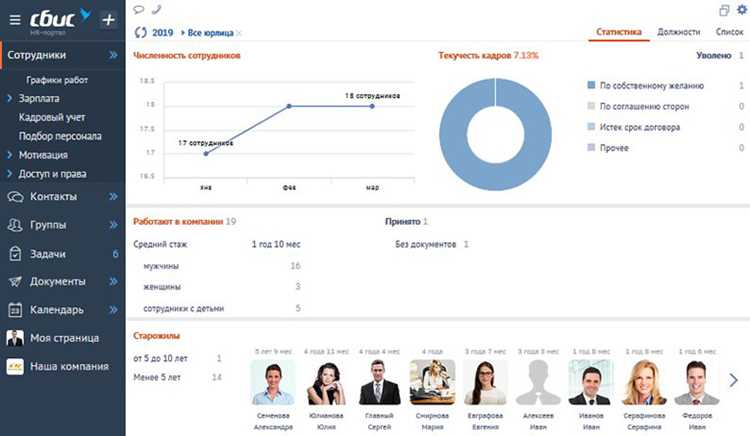Click the open-in-new-window icon
Image resolution: width=750 pixels, height=436 pixels.
(x=724, y=10)
